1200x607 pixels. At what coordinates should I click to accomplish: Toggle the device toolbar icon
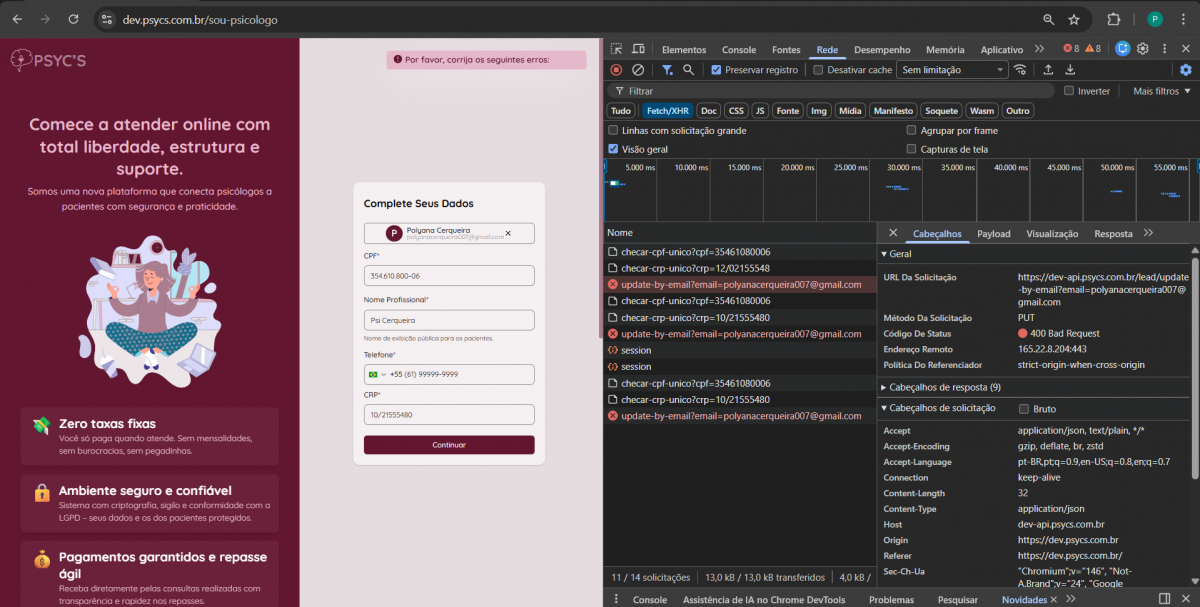pos(637,49)
